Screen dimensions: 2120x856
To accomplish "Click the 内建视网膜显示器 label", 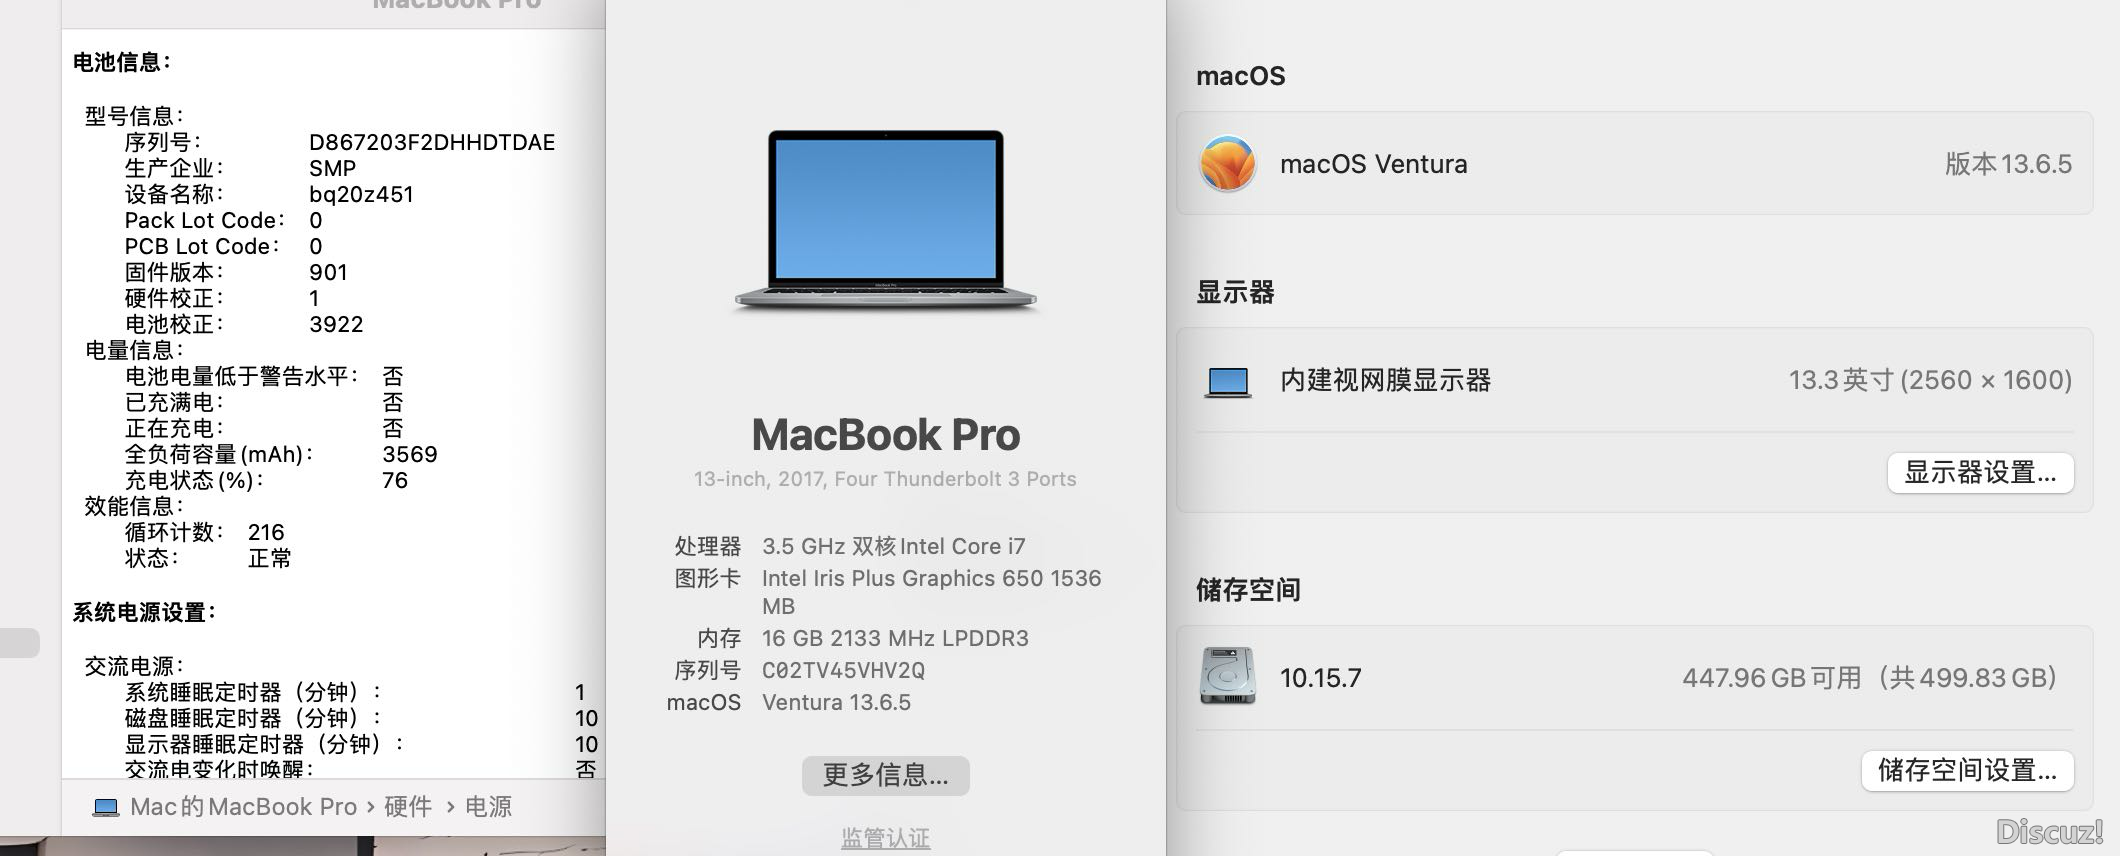I will point(1386,380).
